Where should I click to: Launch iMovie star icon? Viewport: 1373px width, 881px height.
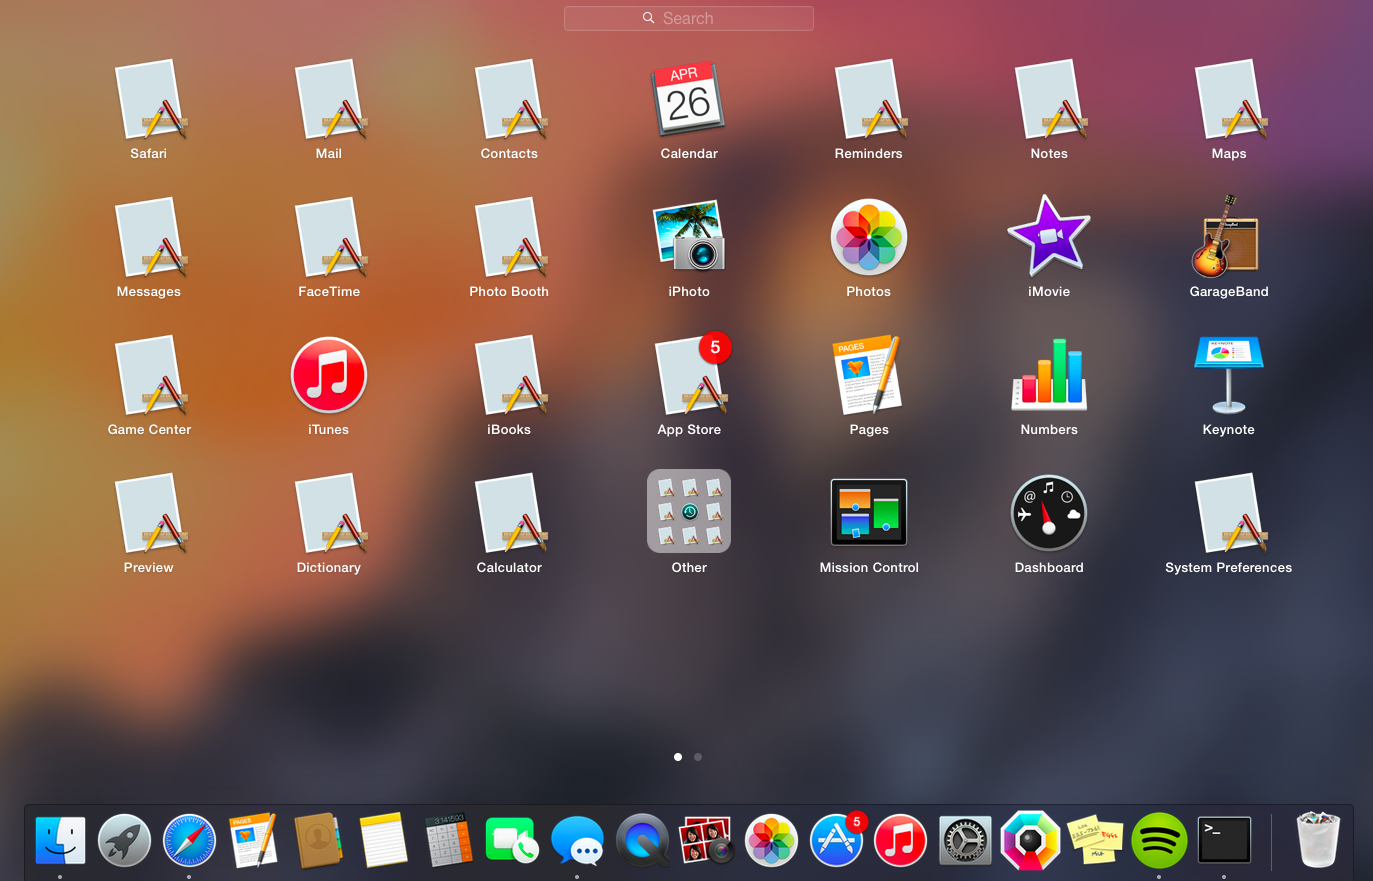click(x=1049, y=236)
